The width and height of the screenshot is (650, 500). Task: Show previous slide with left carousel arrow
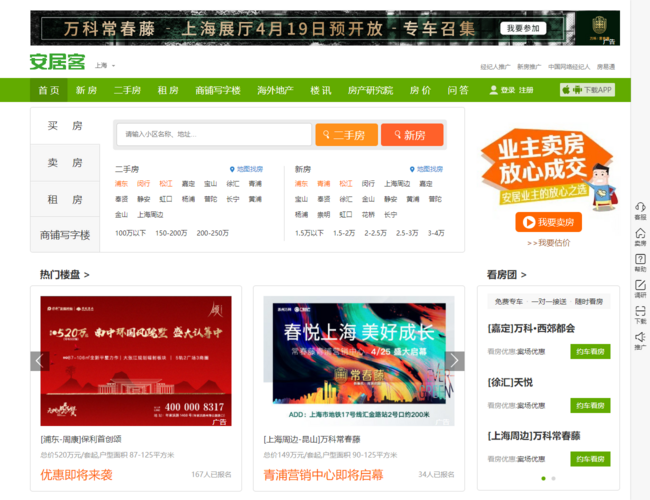tap(40, 361)
